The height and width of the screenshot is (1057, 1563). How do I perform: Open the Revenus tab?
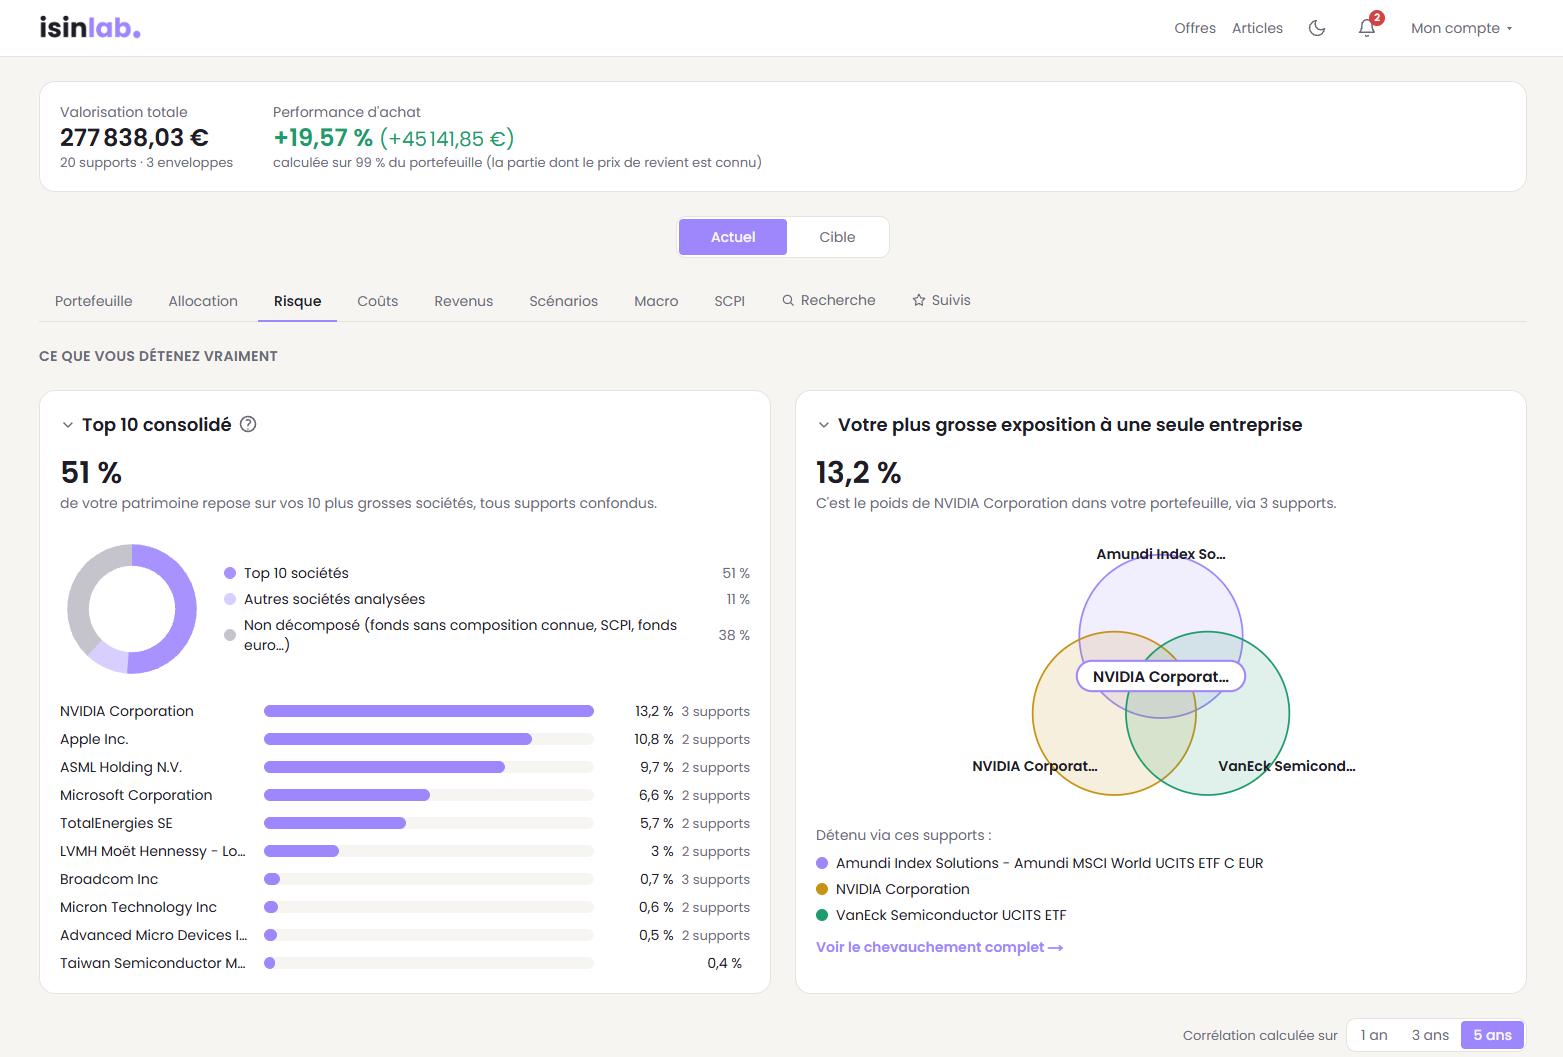coord(464,301)
